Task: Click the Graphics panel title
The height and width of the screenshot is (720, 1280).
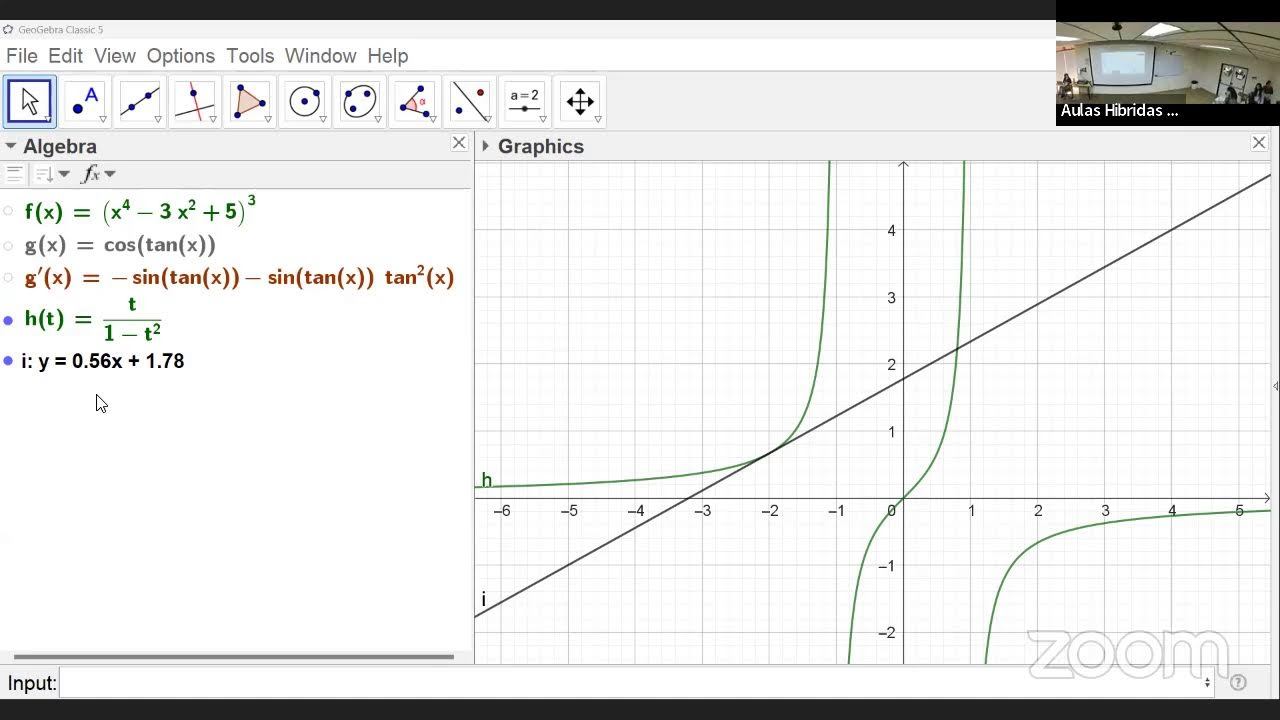Action: 541,146
